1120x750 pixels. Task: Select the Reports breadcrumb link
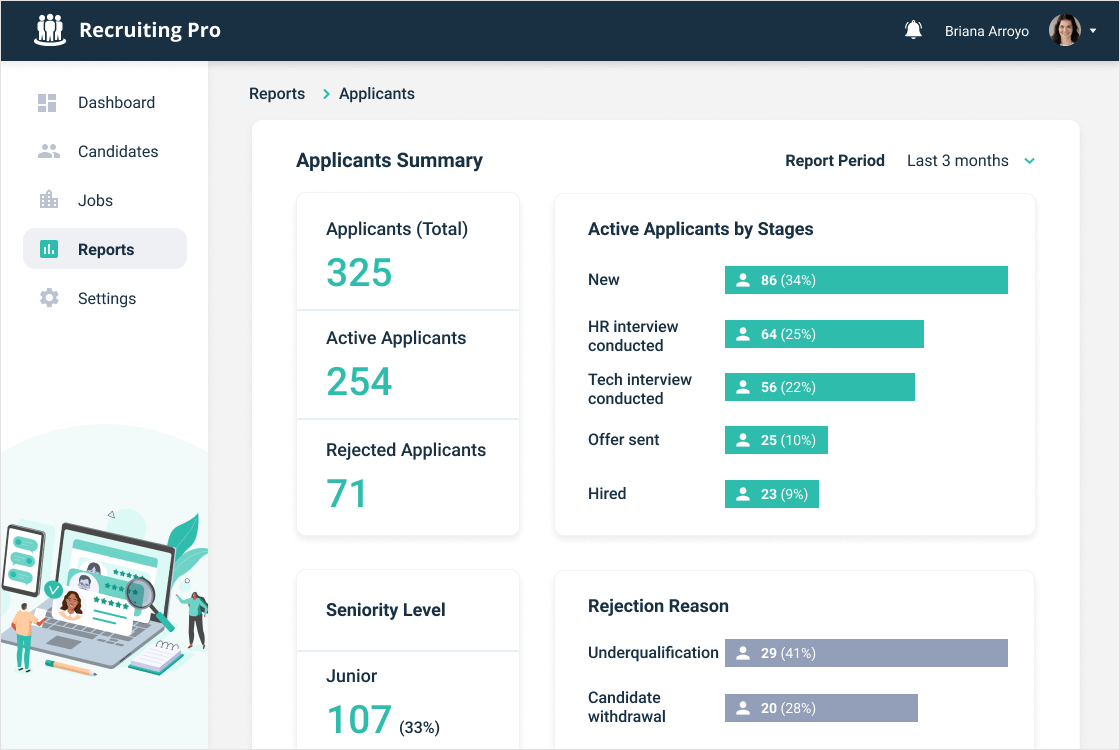pos(277,94)
